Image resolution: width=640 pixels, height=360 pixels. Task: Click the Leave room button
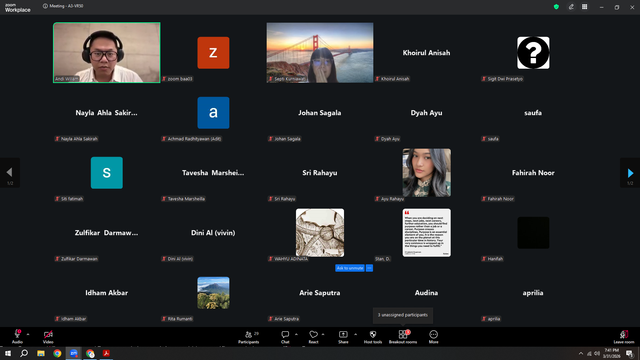(624, 336)
